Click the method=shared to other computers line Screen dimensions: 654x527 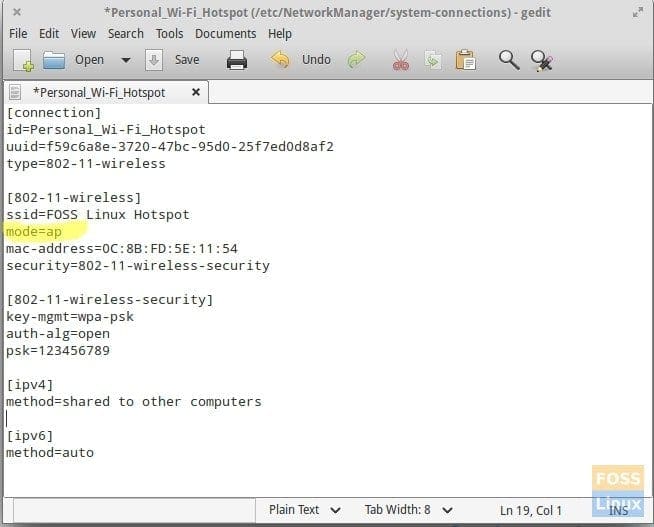pyautogui.click(x=134, y=402)
